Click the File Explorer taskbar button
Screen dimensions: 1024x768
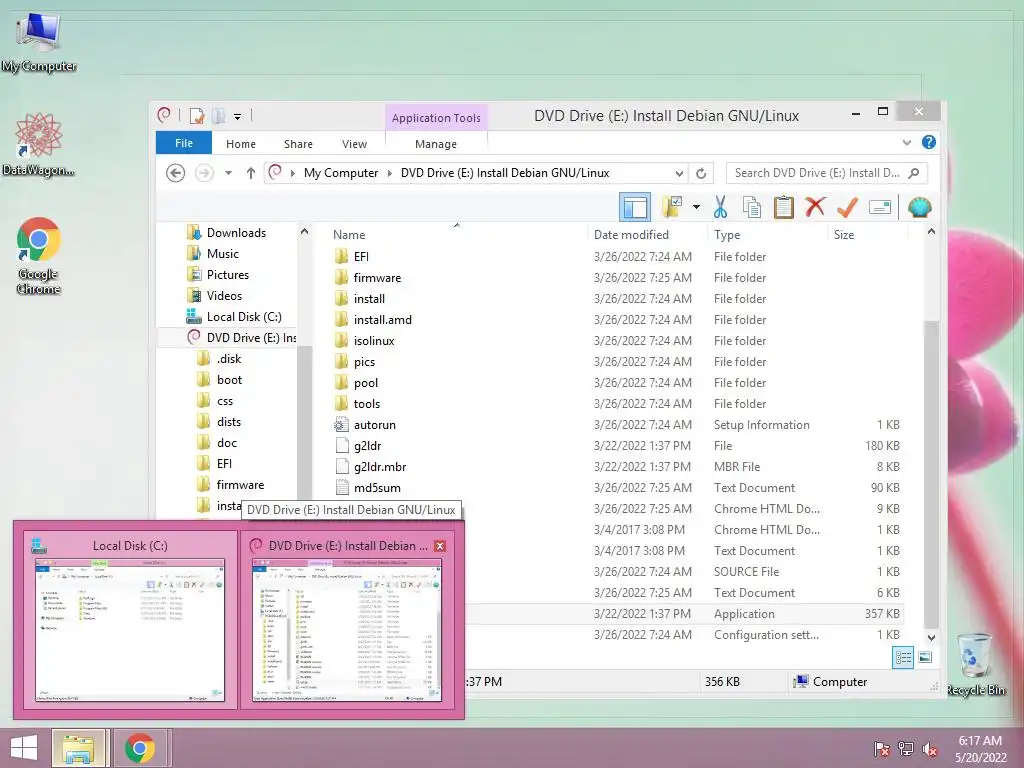tap(79, 748)
